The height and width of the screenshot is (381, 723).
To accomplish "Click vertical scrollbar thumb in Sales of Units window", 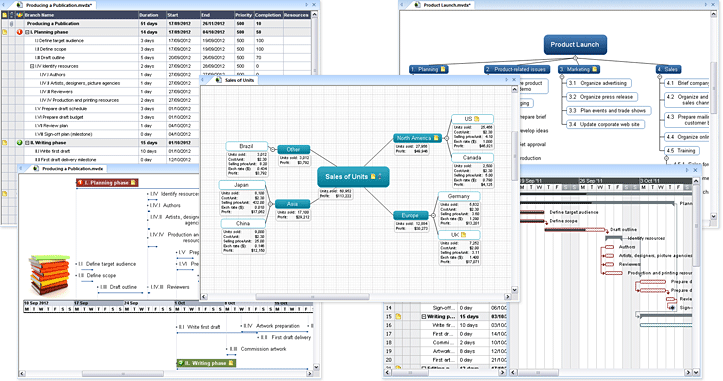I will pyautogui.click(x=515, y=156).
